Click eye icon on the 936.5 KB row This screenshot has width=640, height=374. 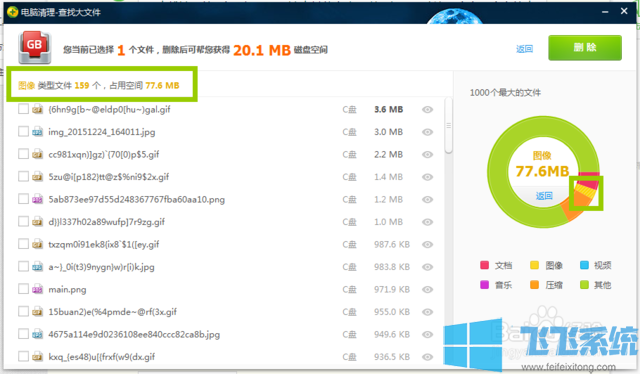427,357
